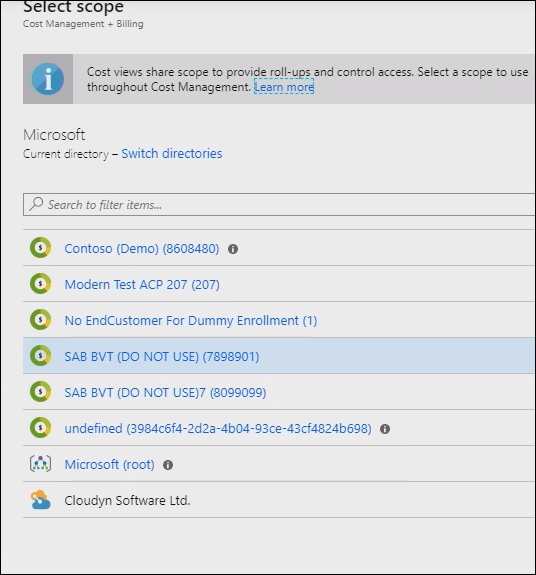Focus the Search to filter items field
This screenshot has width=536, height=575.
[279, 204]
